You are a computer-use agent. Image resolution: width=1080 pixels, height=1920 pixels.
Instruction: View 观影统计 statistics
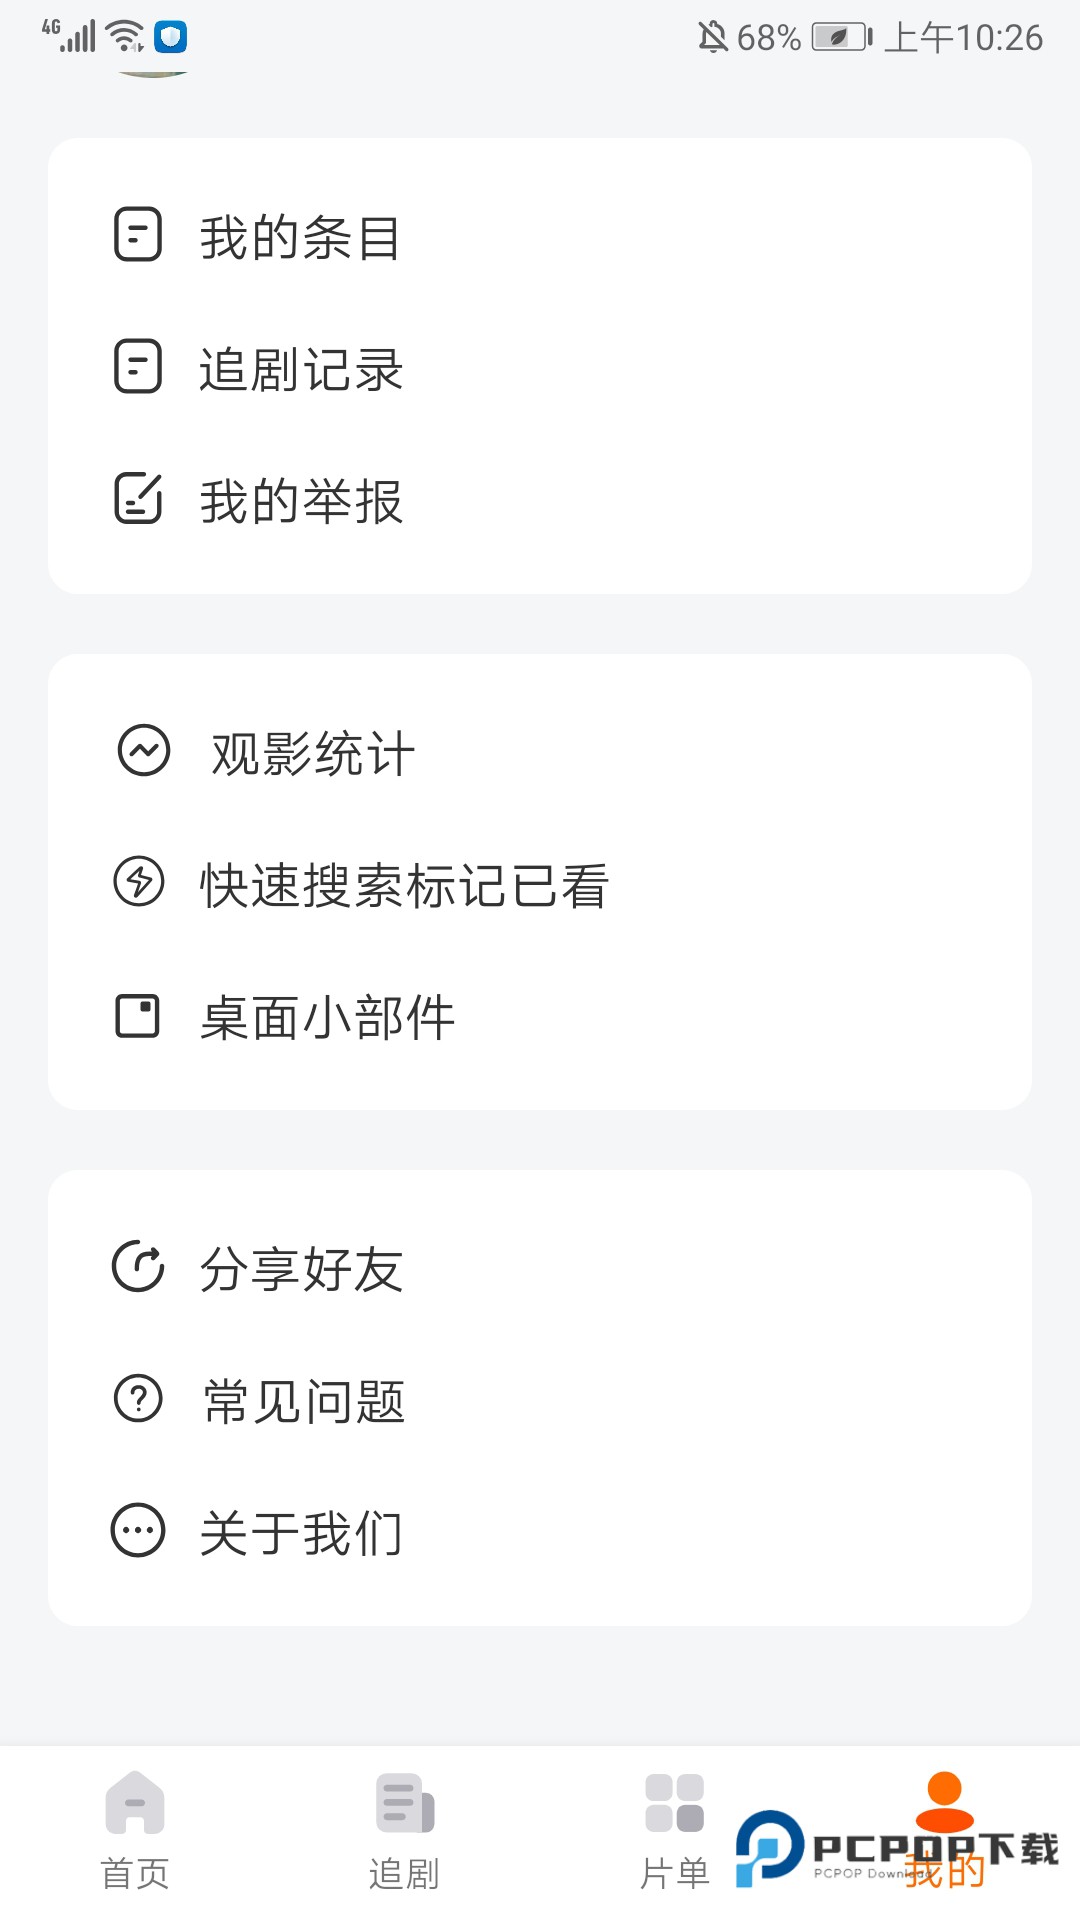click(312, 754)
